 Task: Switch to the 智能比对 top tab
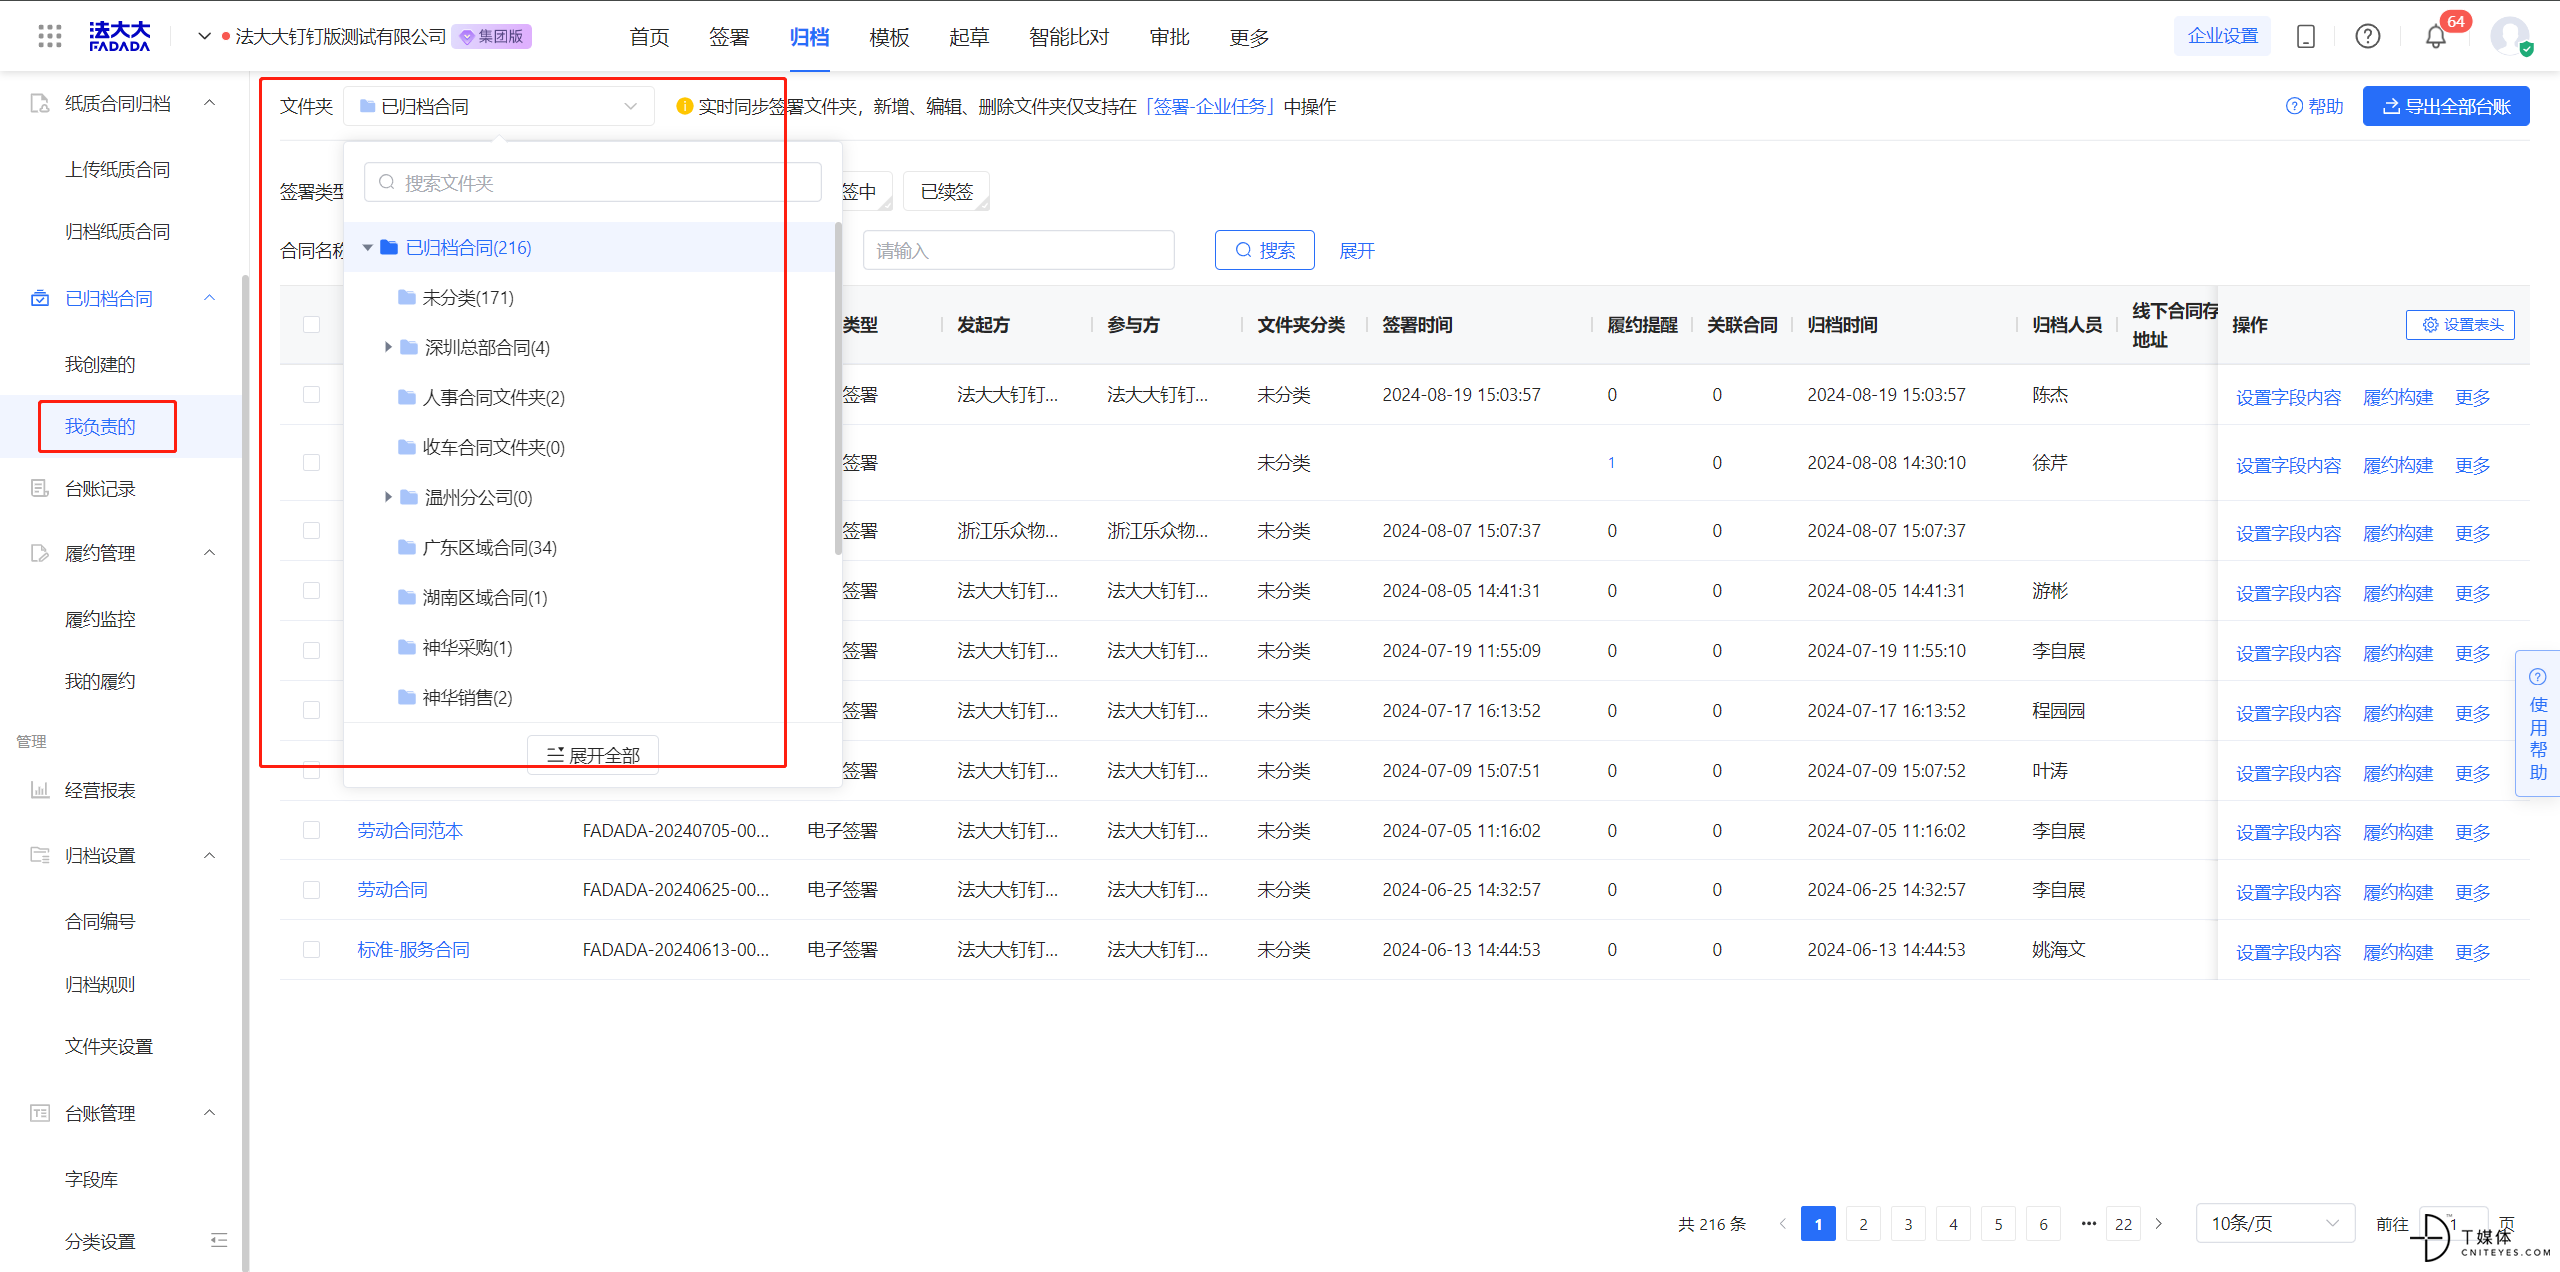tap(1069, 37)
